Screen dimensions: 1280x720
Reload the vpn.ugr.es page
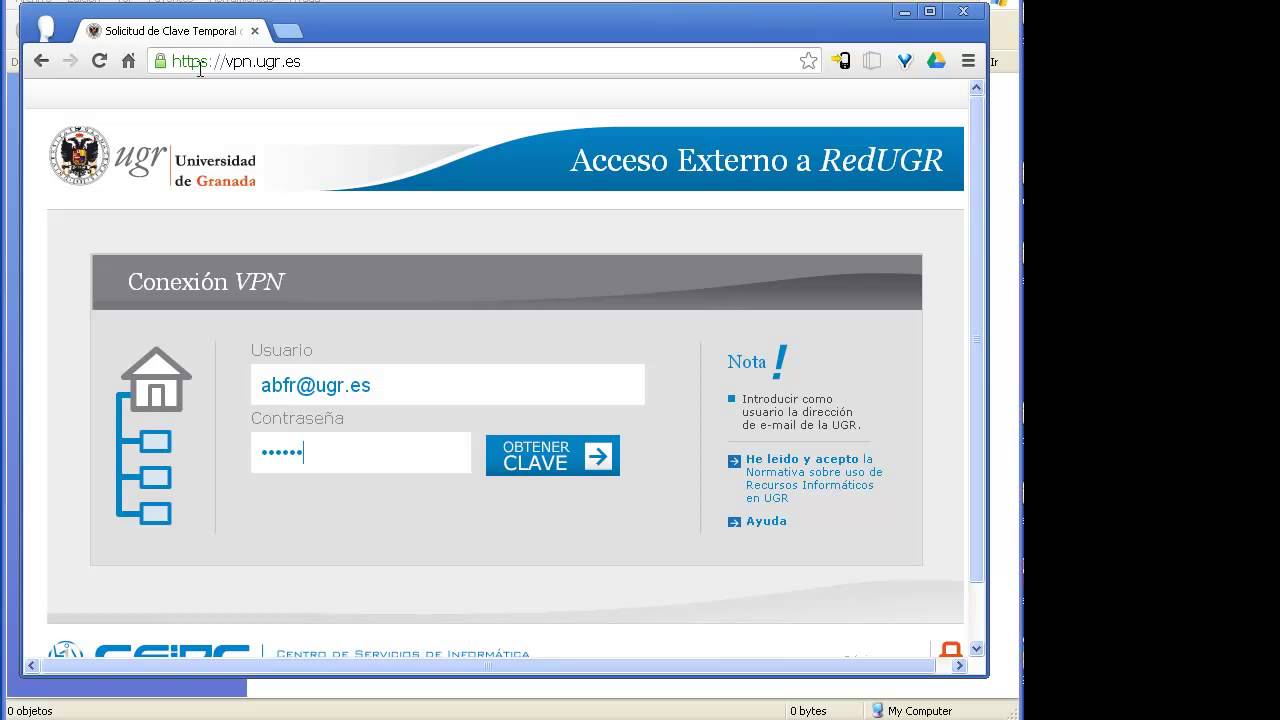(x=99, y=61)
